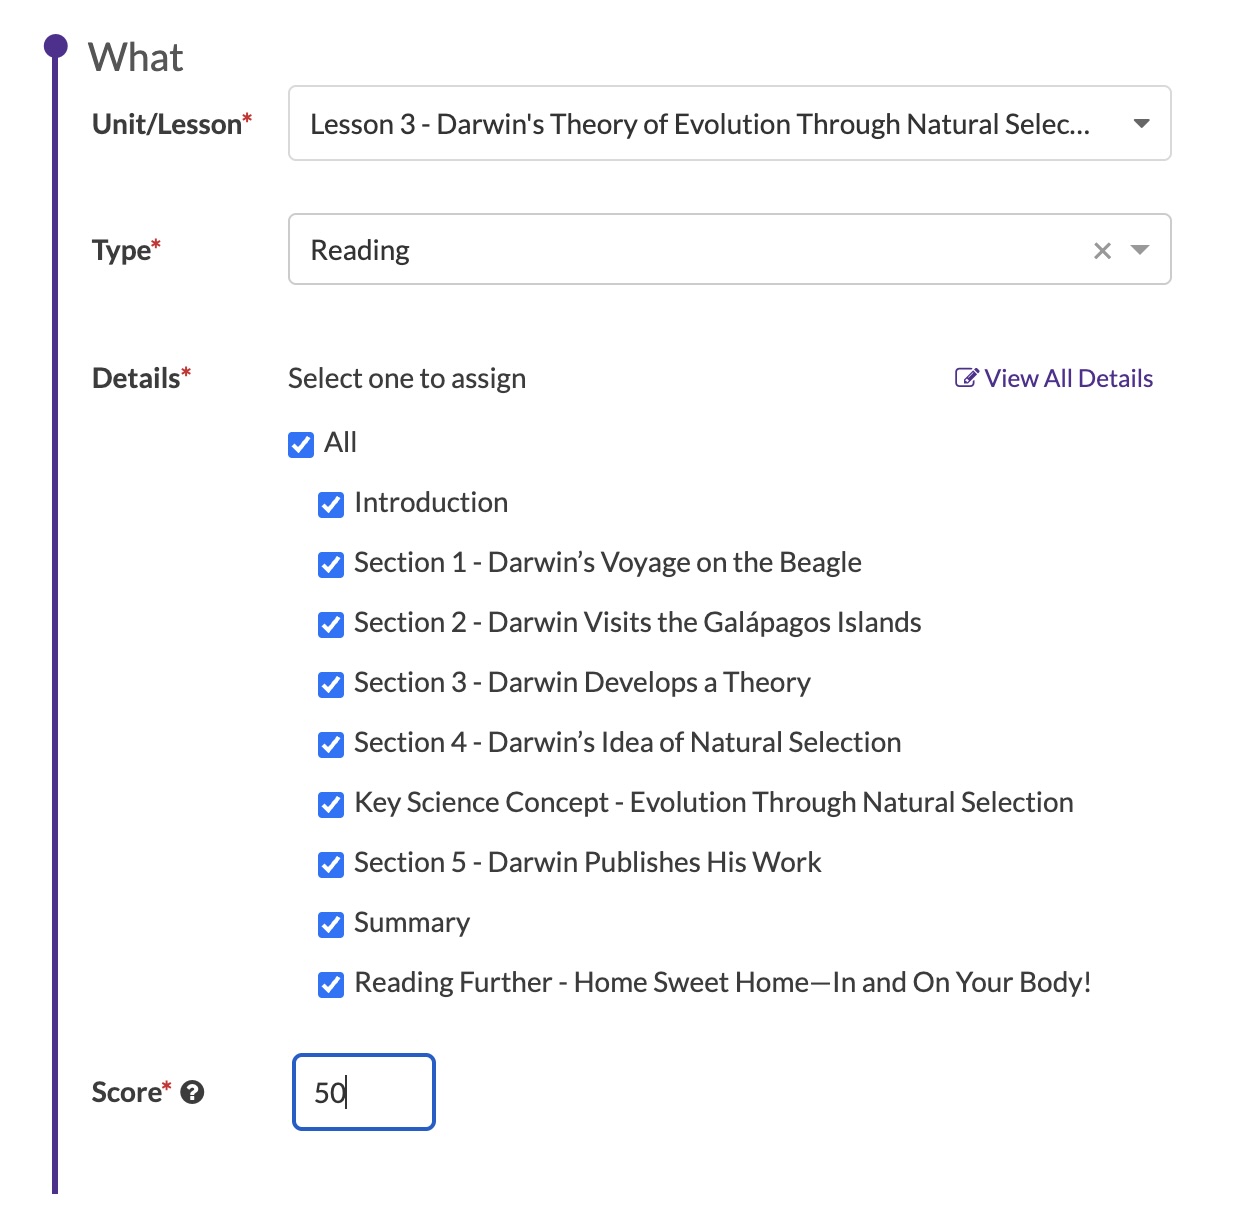Screen dimensions: 1242x1216
Task: Click the 'What' section heading
Action: pos(136,58)
